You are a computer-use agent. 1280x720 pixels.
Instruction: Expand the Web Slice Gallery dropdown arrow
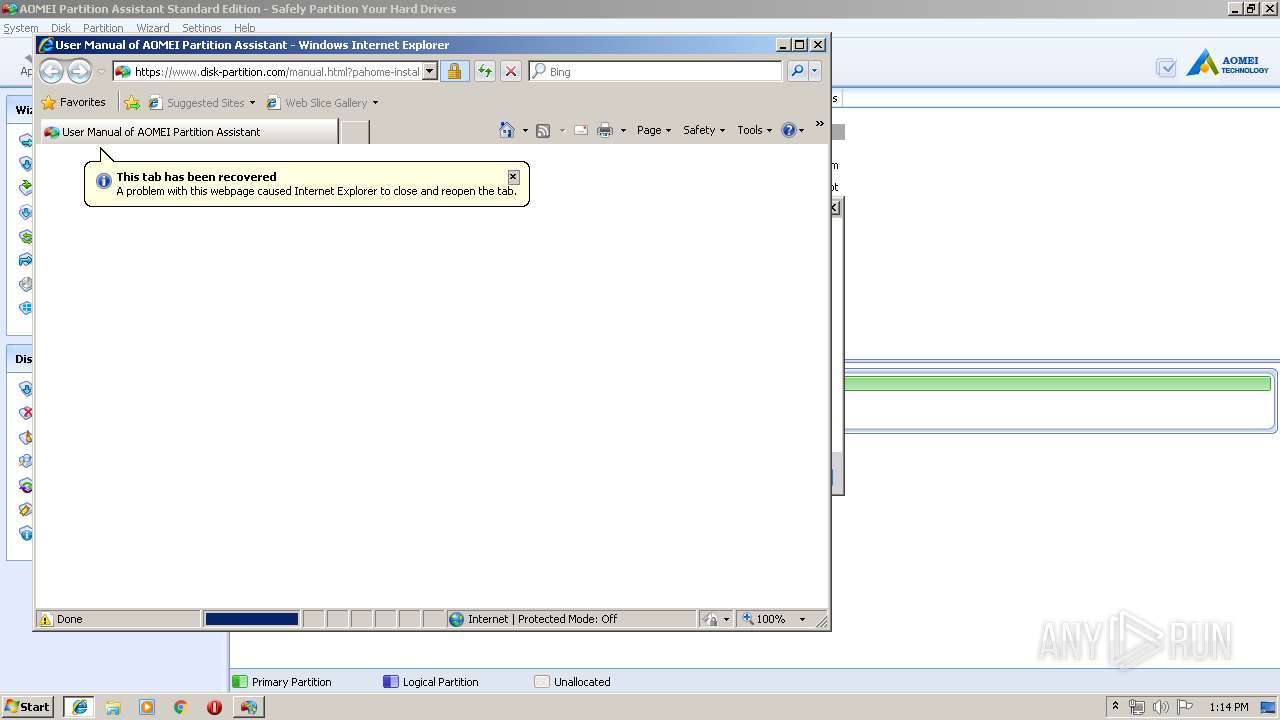pyautogui.click(x=375, y=102)
